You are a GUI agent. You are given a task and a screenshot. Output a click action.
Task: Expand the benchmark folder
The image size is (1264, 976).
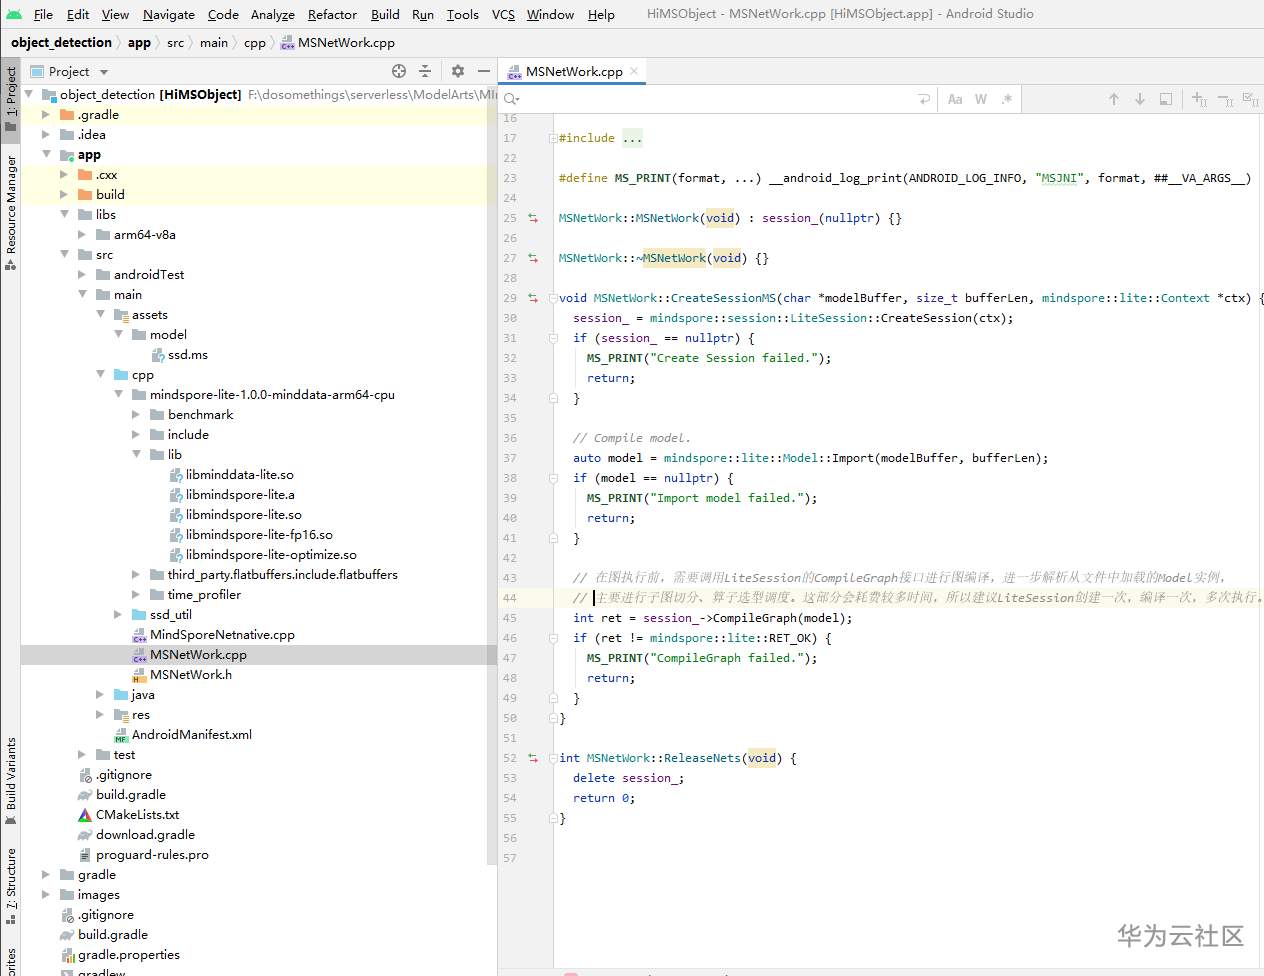(x=137, y=414)
